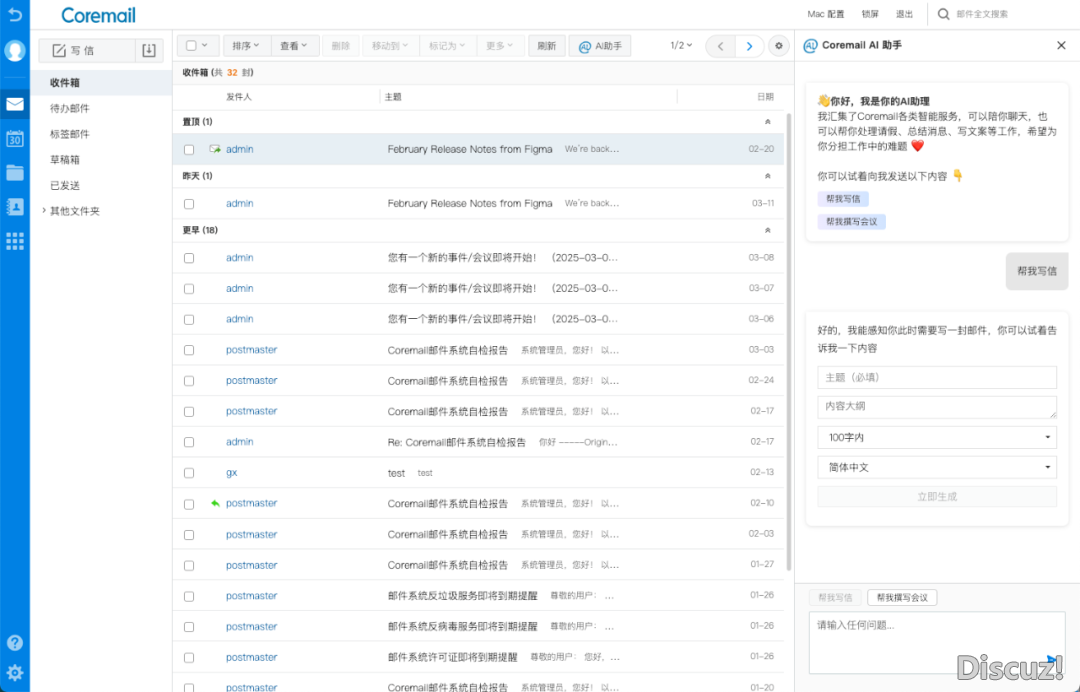Image resolution: width=1080 pixels, height=692 pixels.
Task: Click the 写信 compose button
Action: [x=87, y=50]
